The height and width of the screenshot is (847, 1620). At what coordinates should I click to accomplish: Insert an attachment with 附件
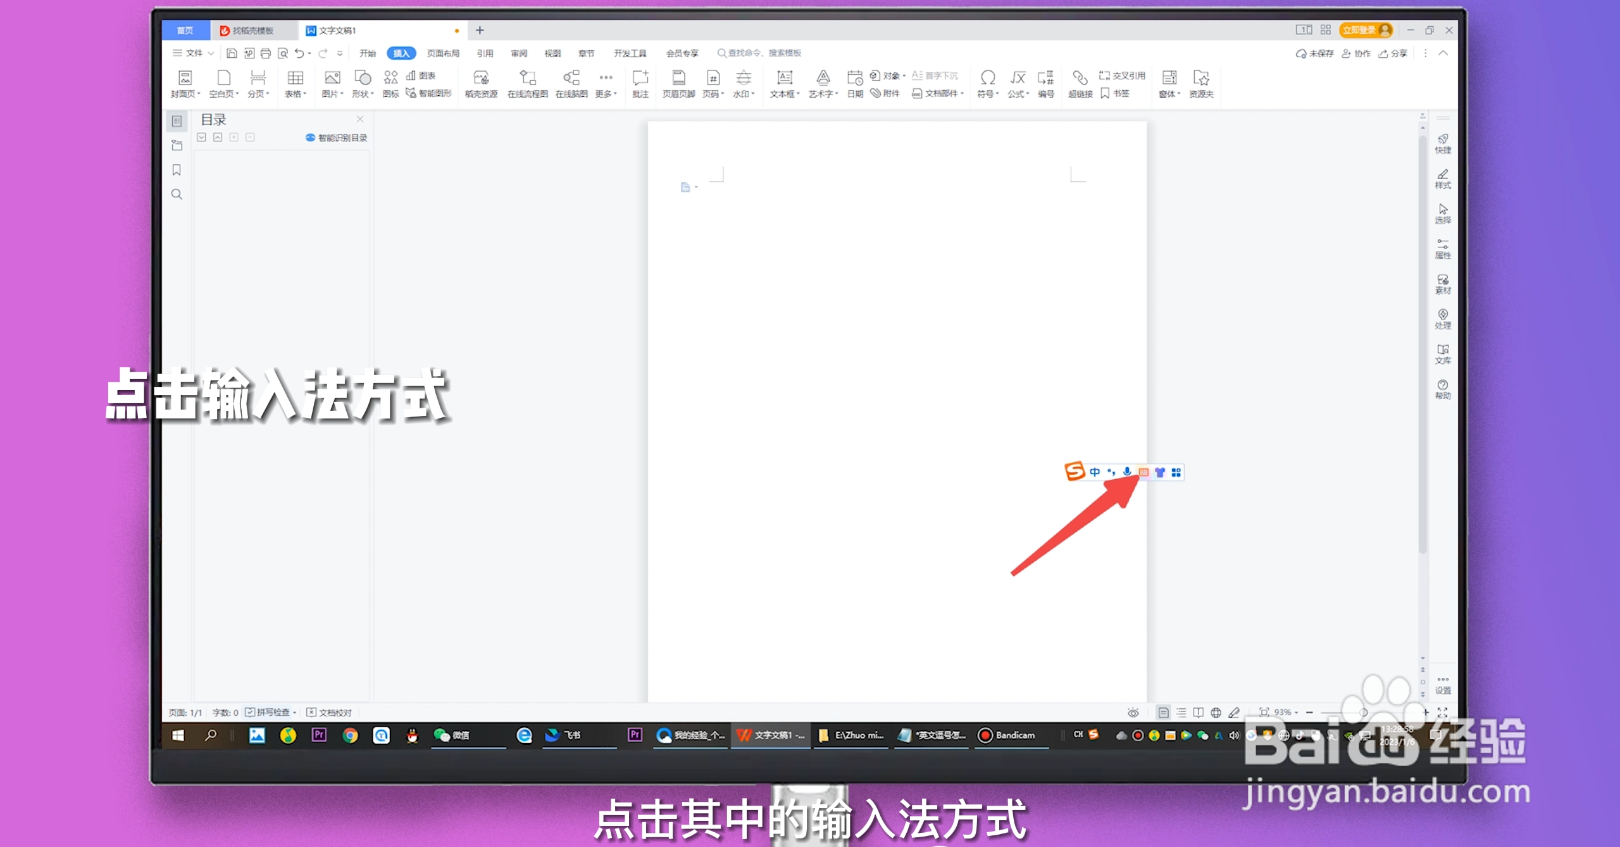[x=885, y=93]
